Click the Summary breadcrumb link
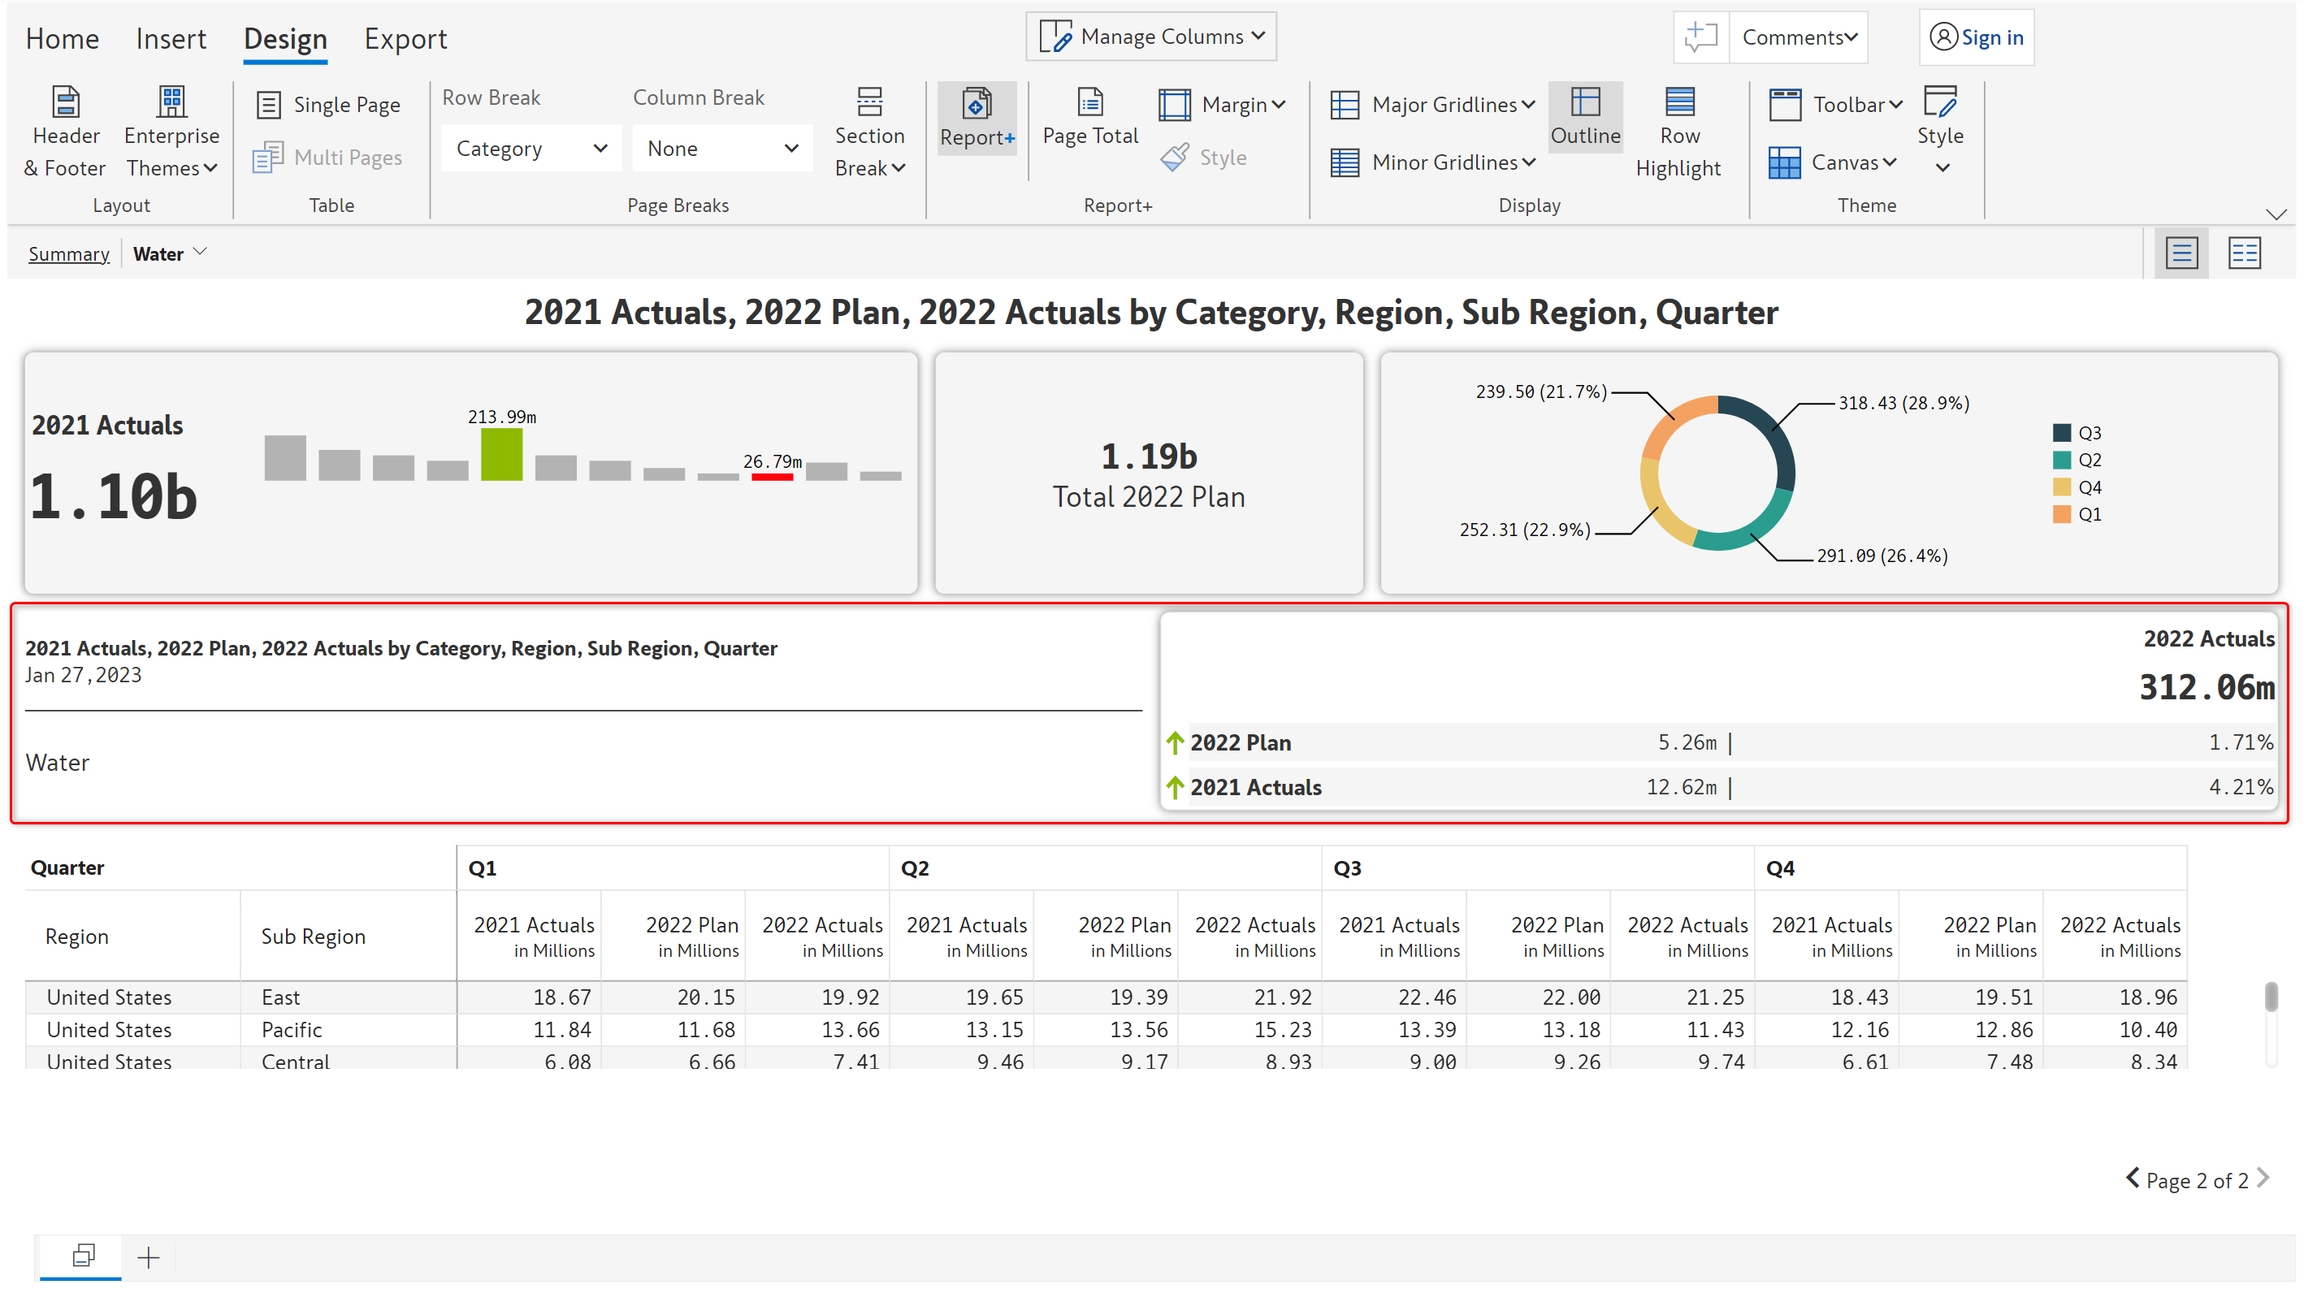The width and height of the screenshot is (2304, 1289). click(x=69, y=254)
